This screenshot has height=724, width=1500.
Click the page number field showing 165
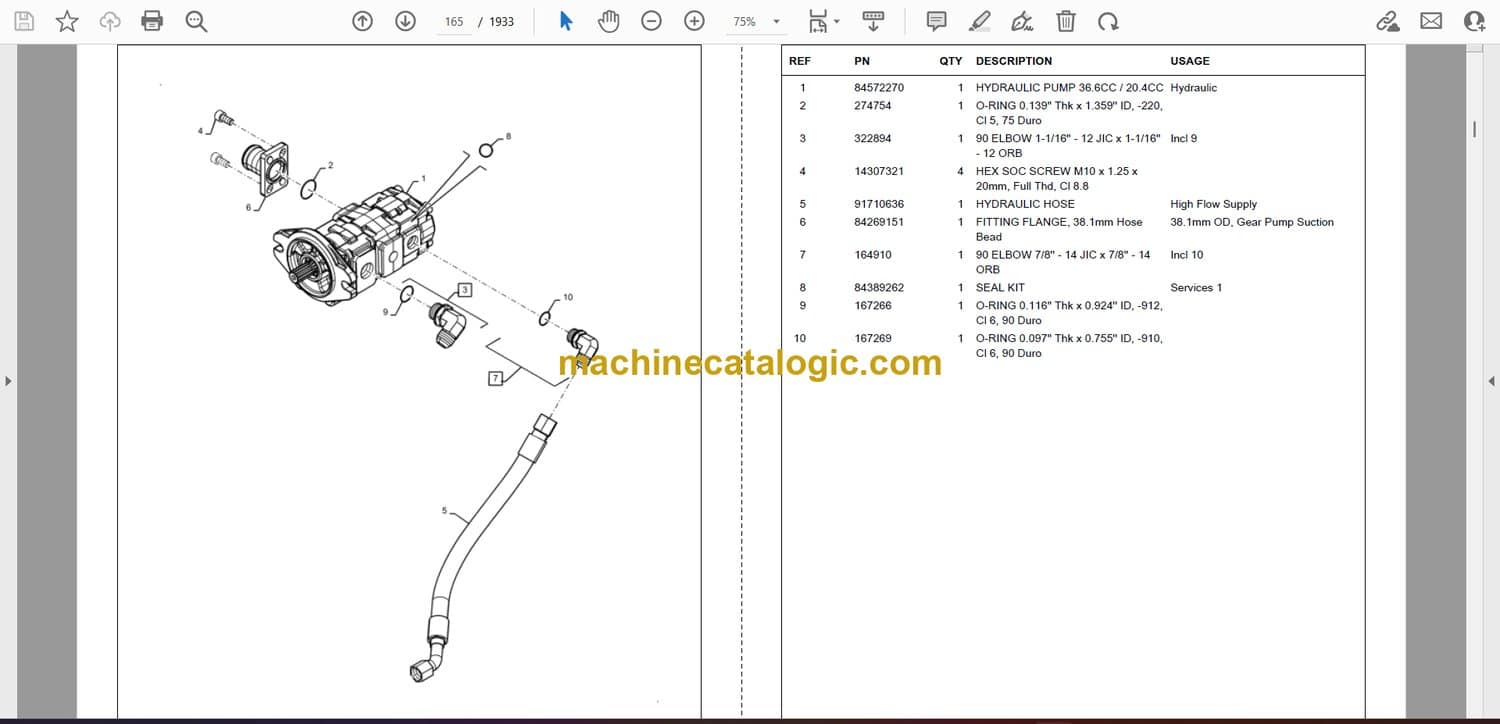coord(454,21)
